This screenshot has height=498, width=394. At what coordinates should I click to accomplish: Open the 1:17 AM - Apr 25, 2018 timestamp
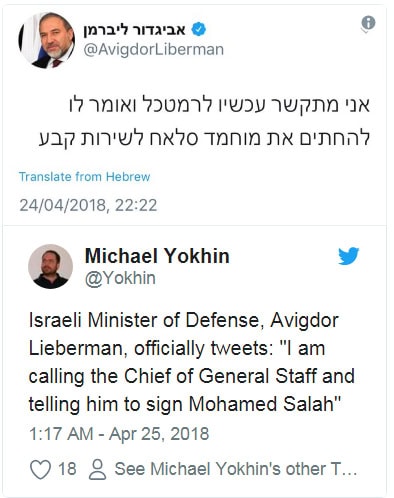[119, 434]
